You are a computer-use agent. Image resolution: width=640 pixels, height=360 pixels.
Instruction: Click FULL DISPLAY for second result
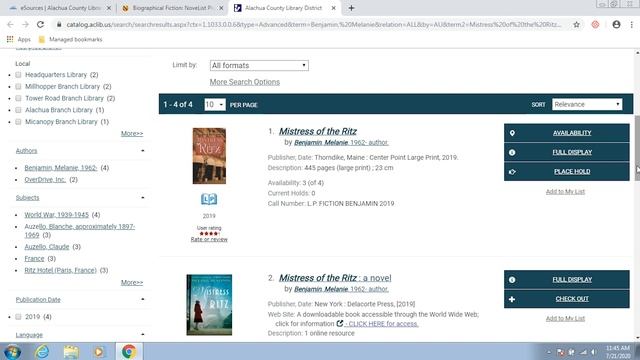coord(567,280)
